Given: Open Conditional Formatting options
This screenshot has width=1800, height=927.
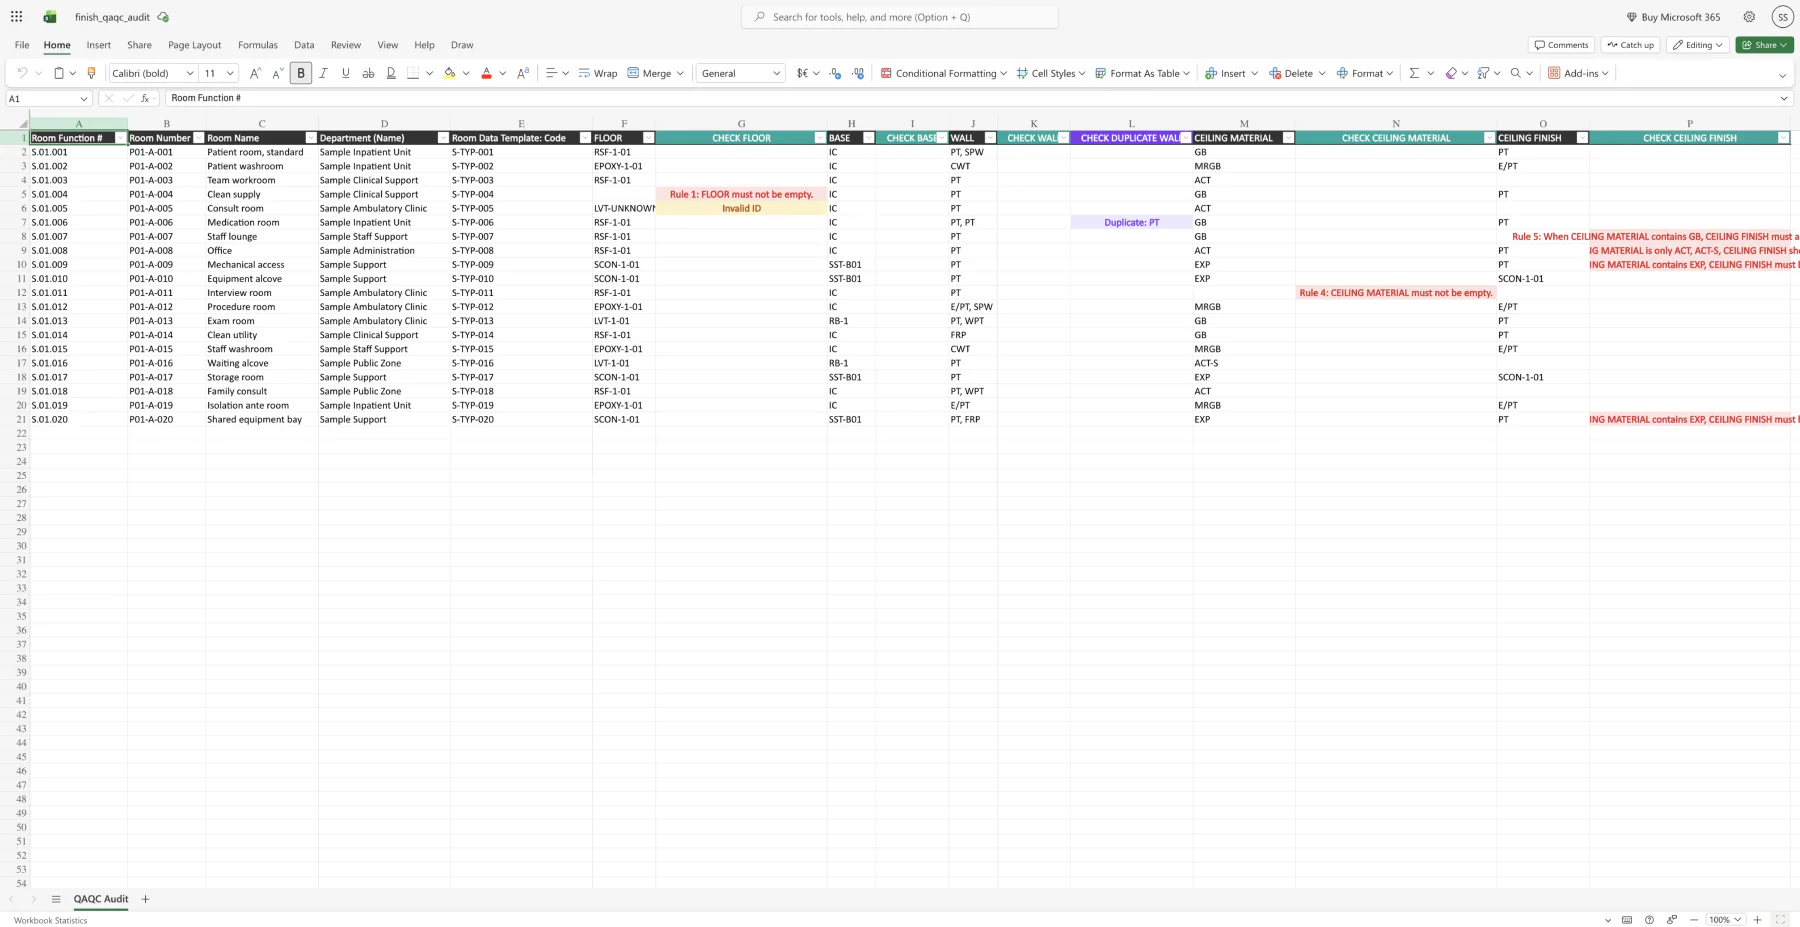Looking at the screenshot, I should (941, 72).
